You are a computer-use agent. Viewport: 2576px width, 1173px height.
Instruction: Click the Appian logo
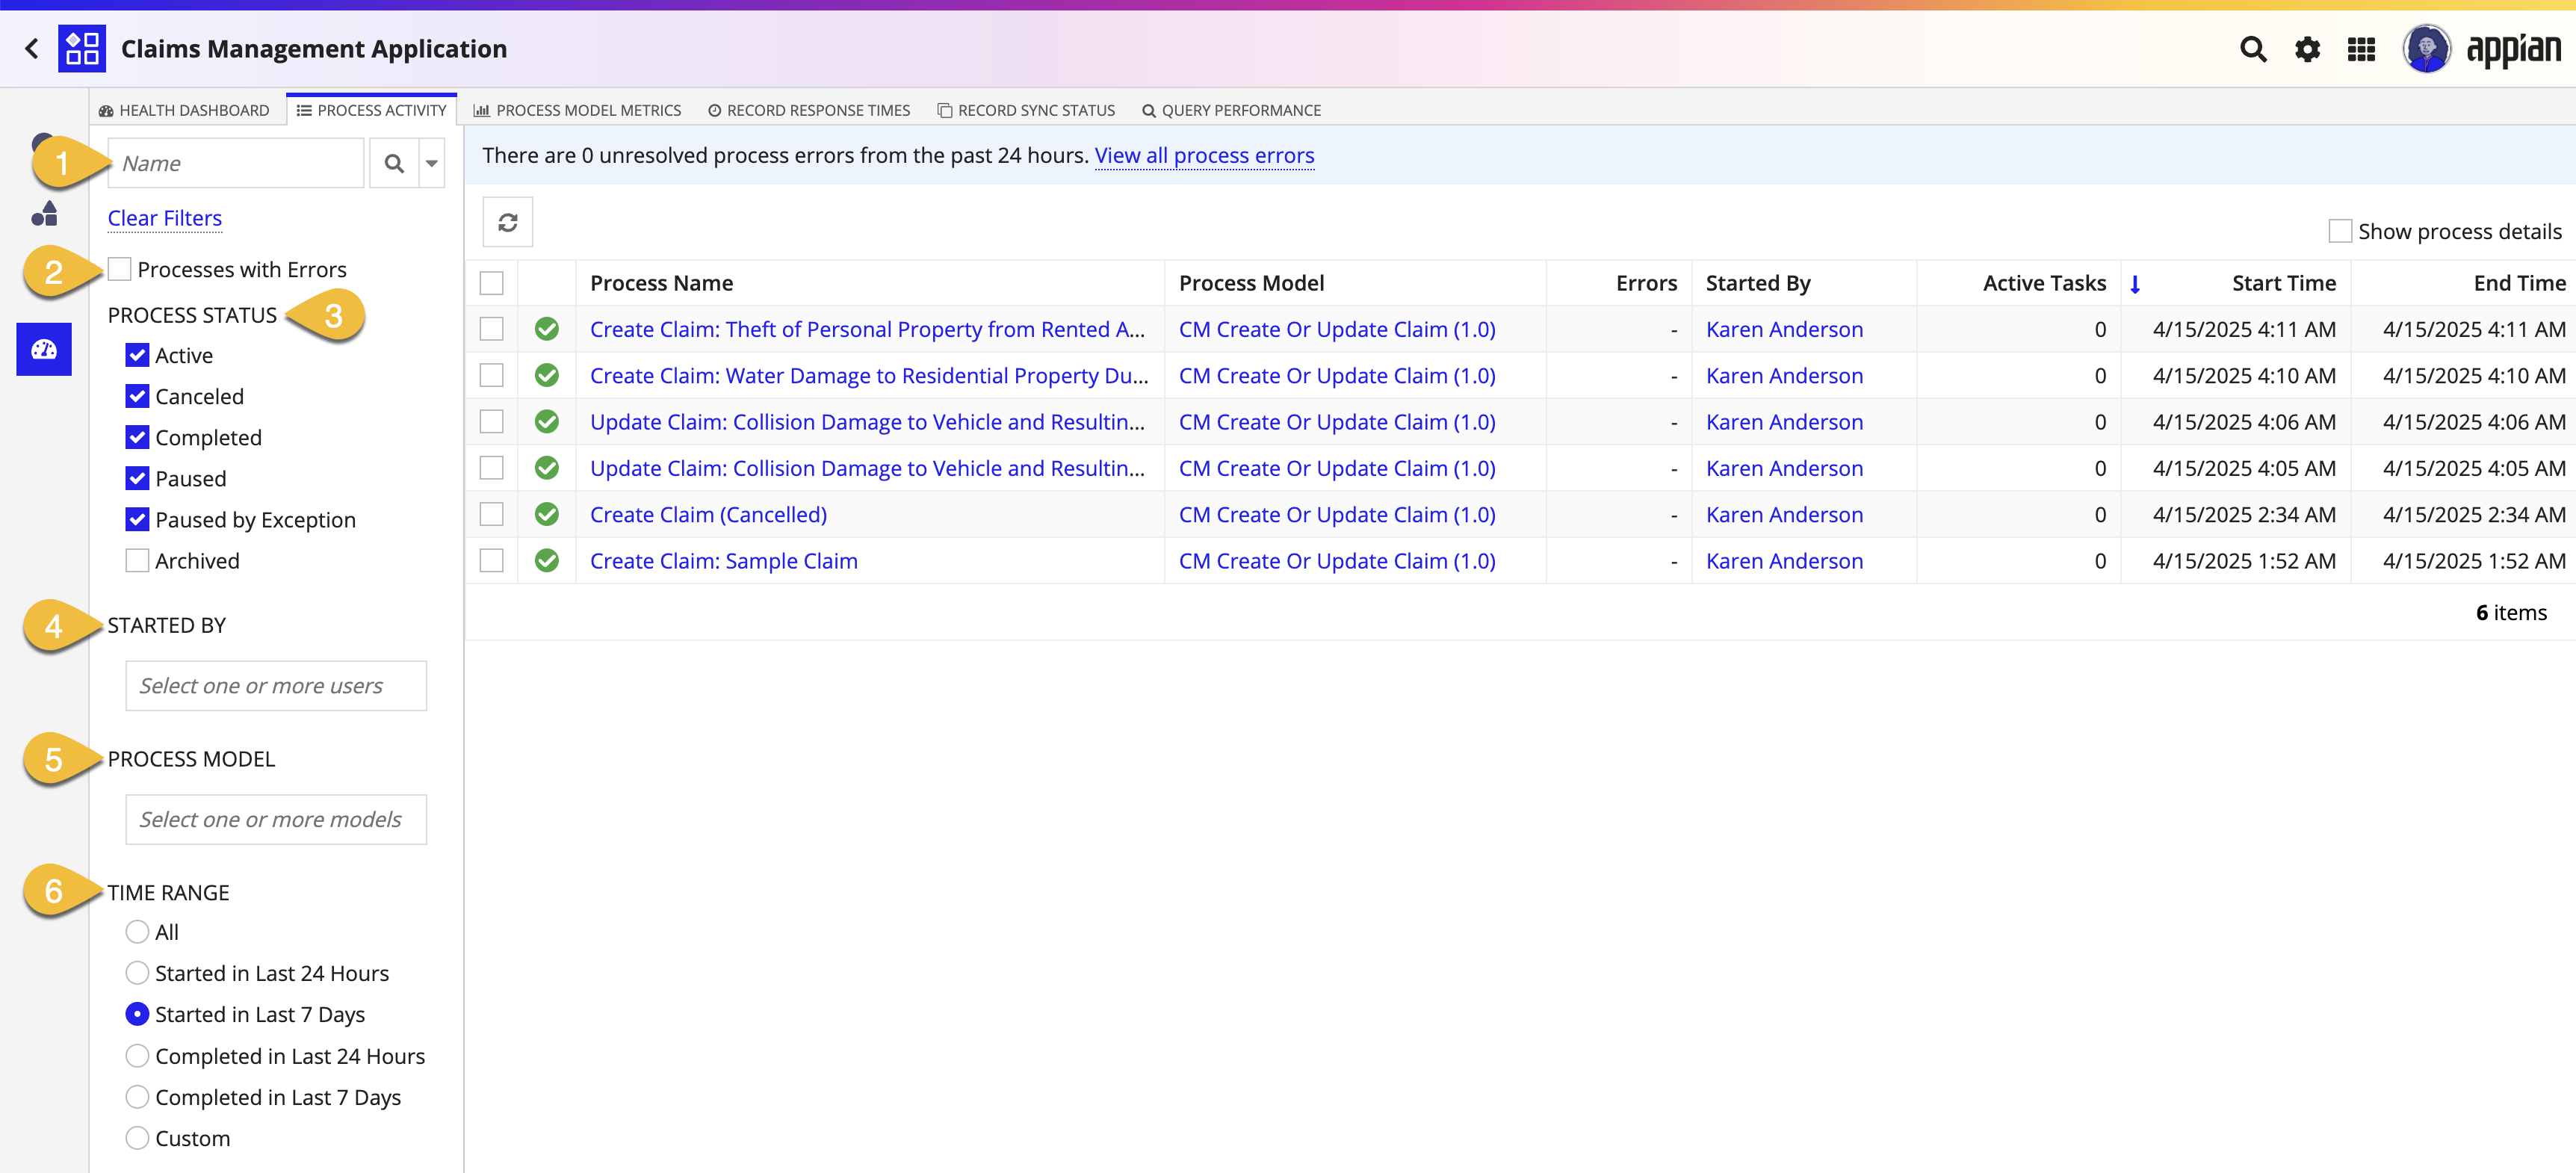2513,50
